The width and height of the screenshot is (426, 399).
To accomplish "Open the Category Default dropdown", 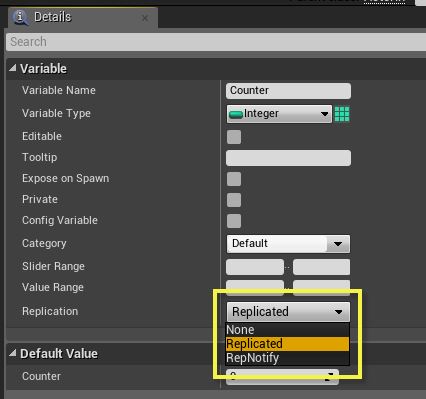I will pos(288,244).
